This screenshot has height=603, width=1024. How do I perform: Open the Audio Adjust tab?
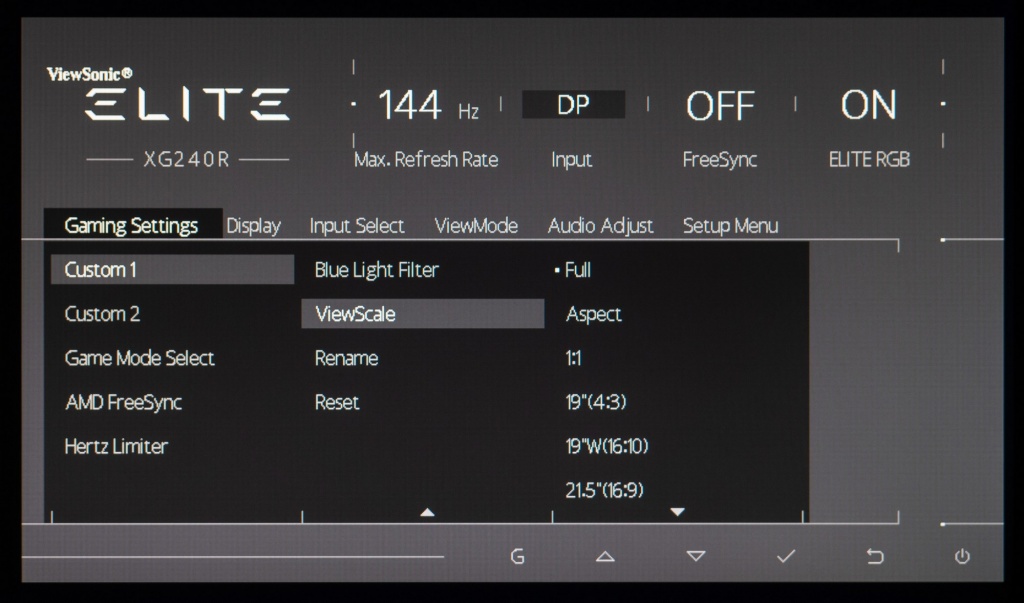pos(600,226)
